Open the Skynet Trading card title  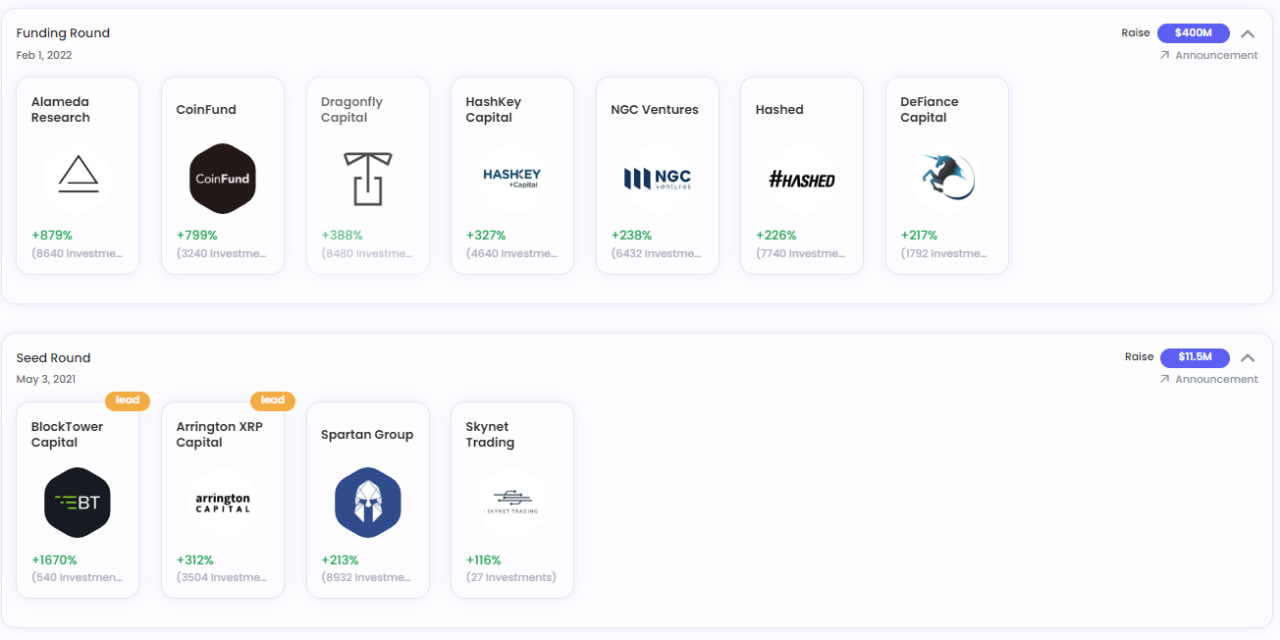click(x=490, y=435)
